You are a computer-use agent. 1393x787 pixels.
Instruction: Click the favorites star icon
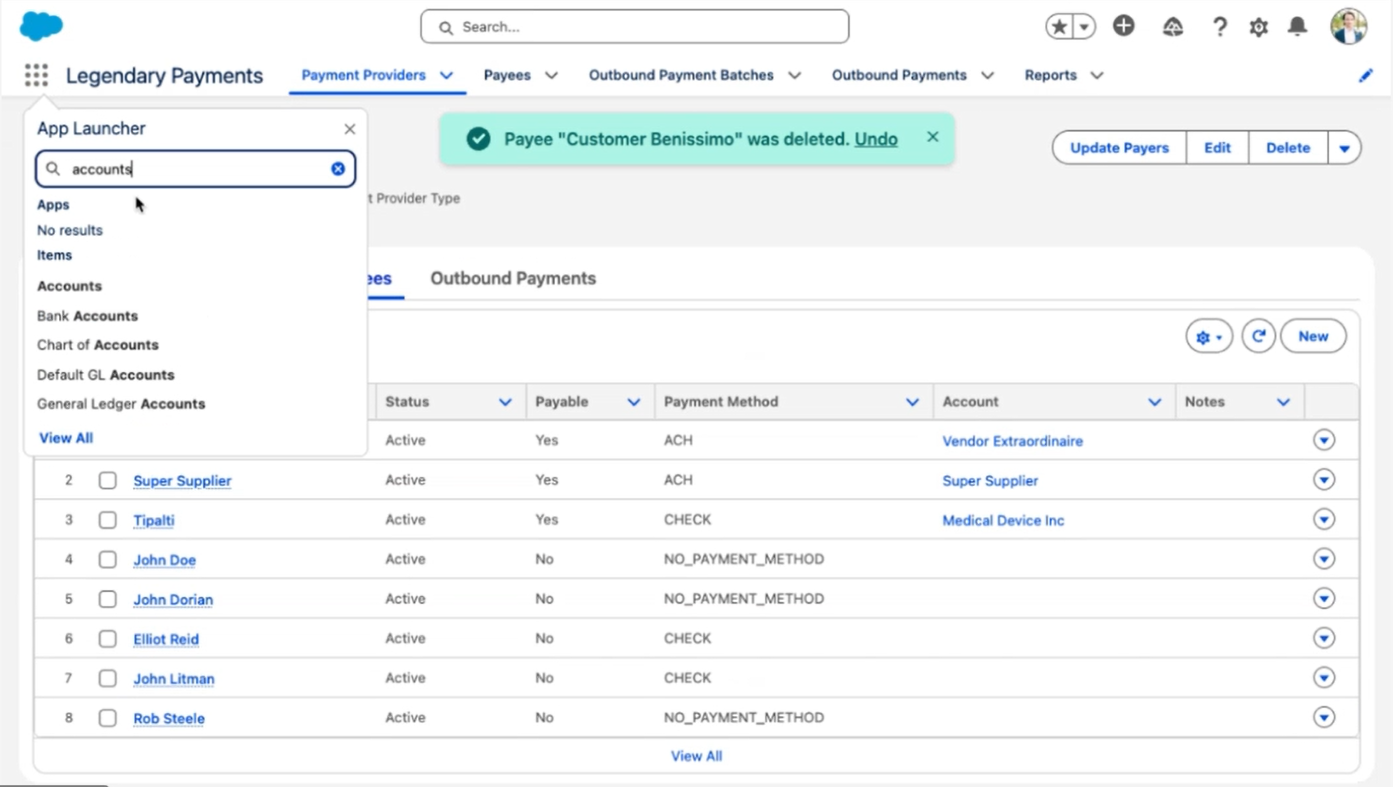pos(1058,27)
